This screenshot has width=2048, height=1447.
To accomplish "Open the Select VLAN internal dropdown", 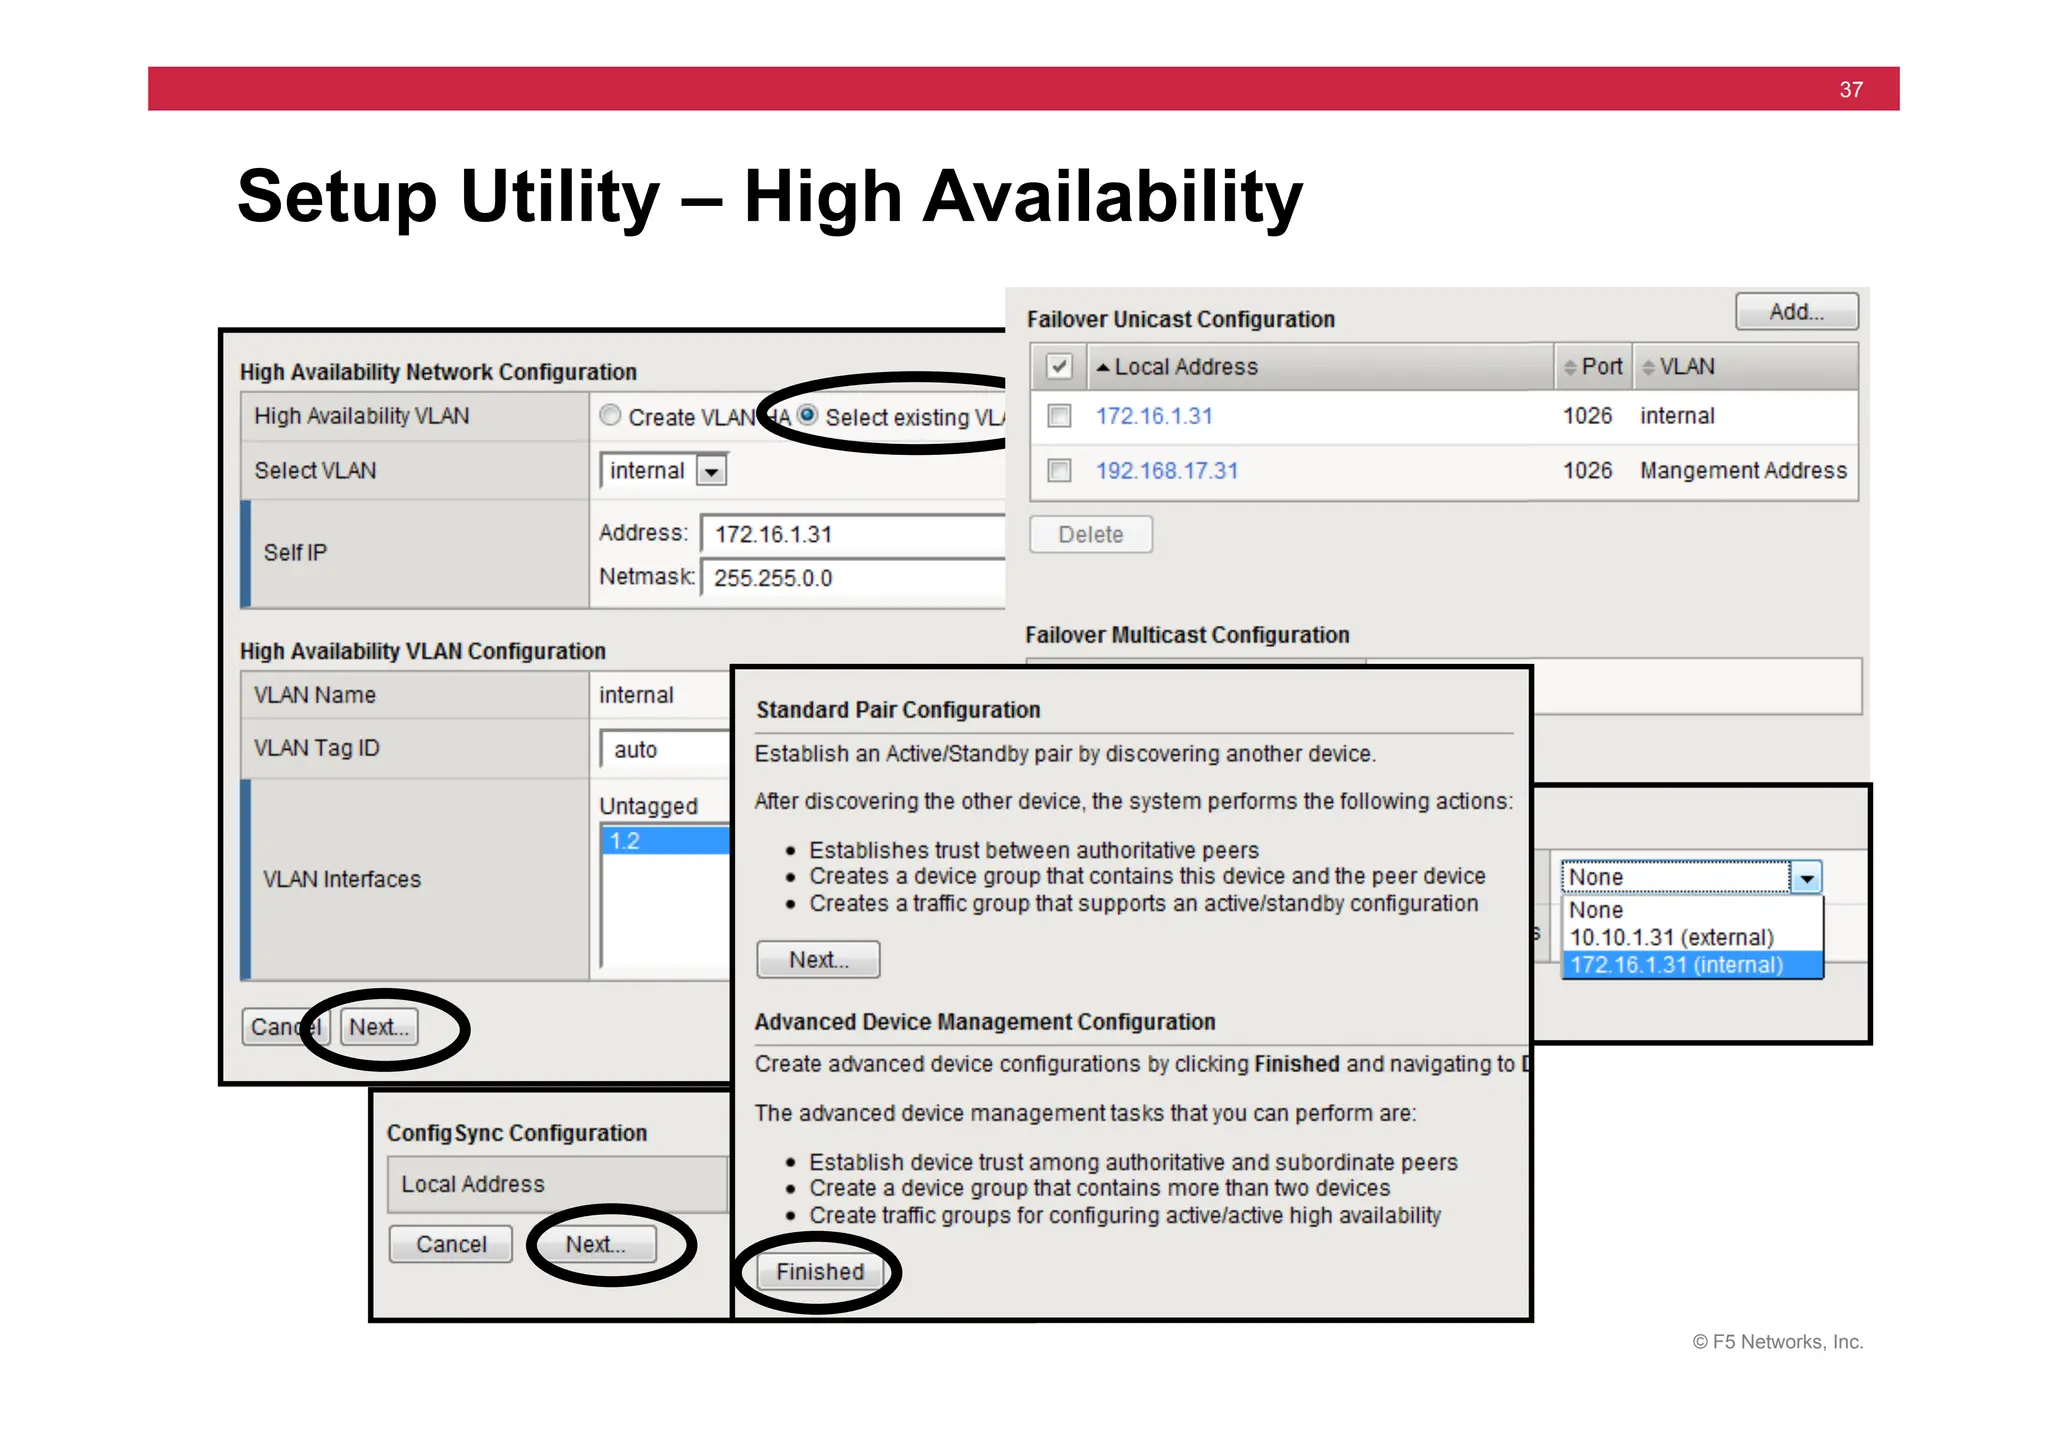I will [663, 470].
